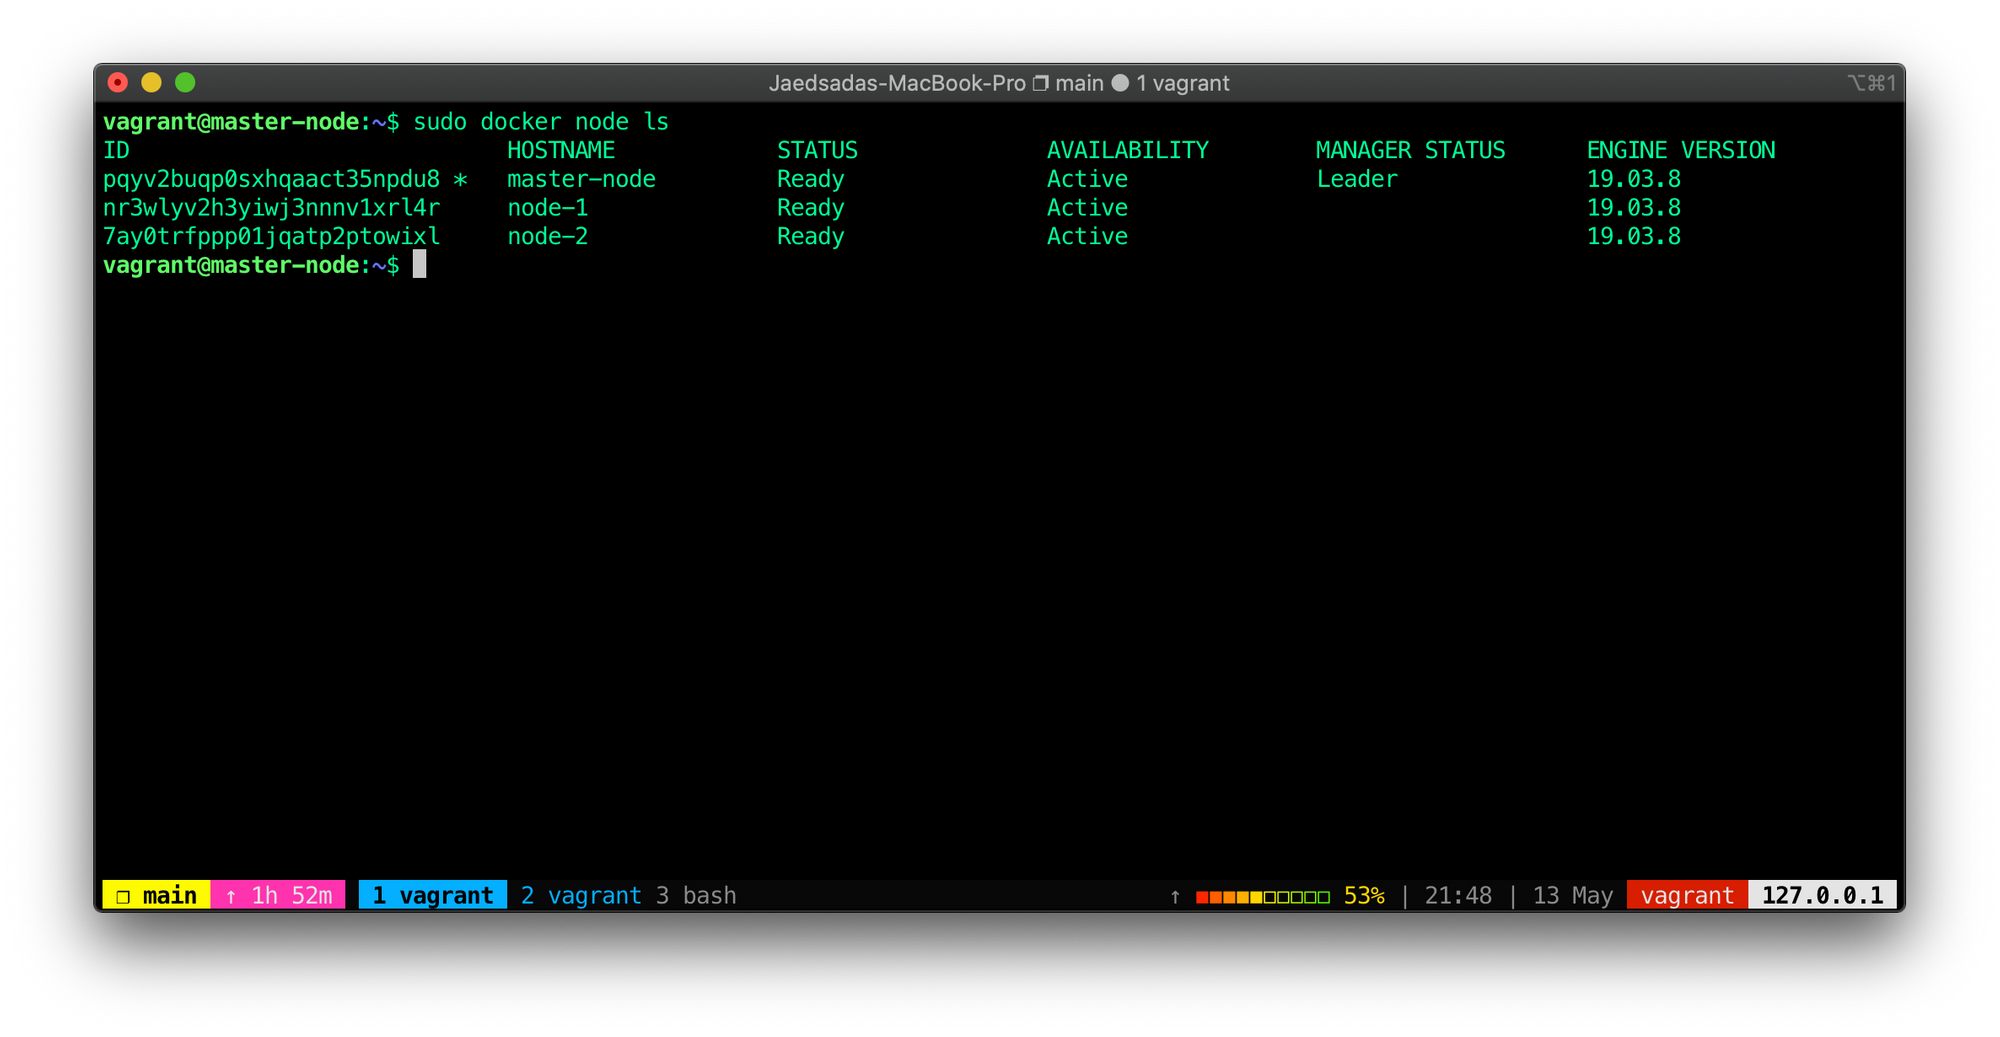Select the '1 vagrant' tmux window tab
Viewport: 2000px width, 1037px height.
433,895
